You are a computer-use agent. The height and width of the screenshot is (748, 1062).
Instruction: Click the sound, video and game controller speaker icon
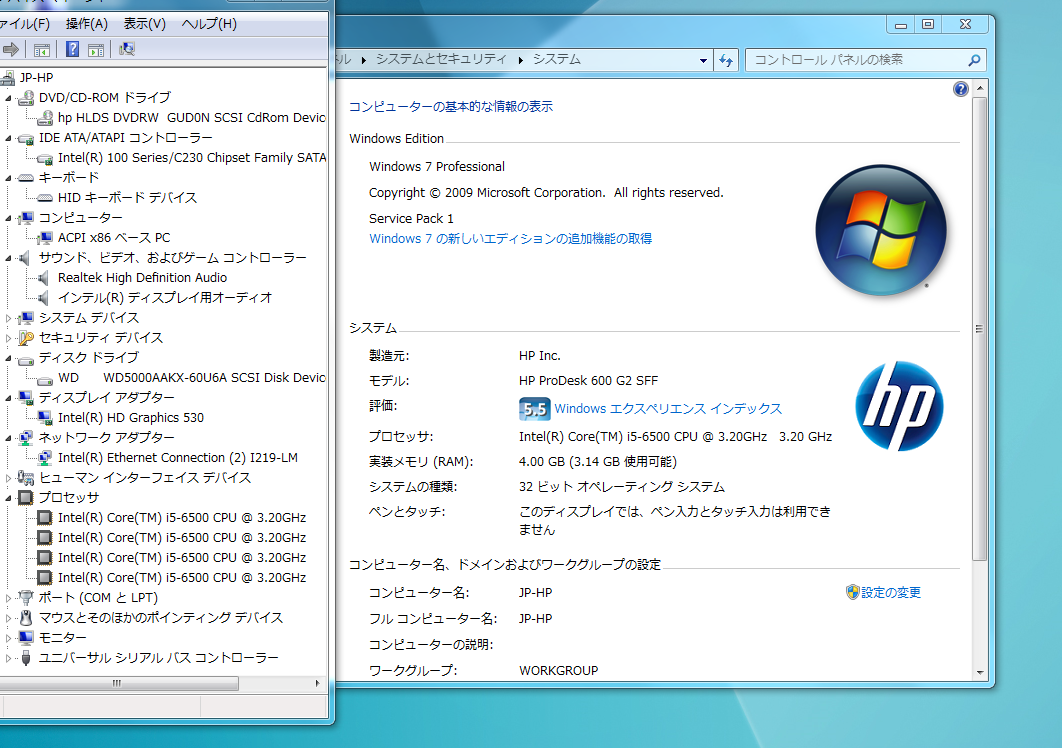[26, 258]
